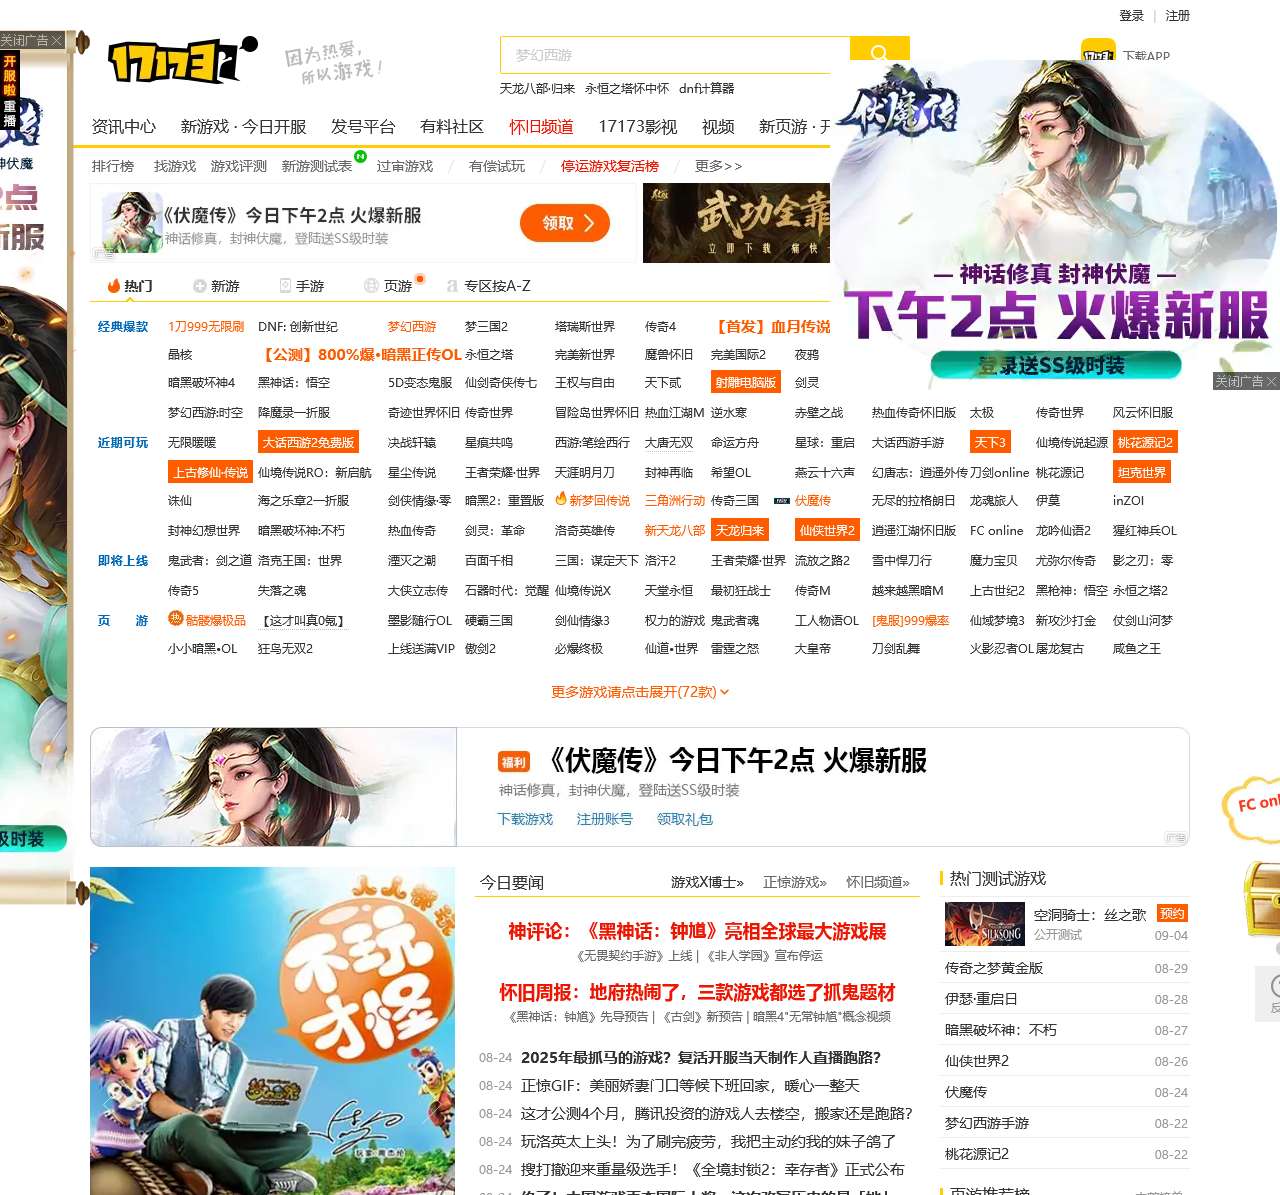Click the 神评论 黑神话：钟馗 headline

[x=697, y=932]
